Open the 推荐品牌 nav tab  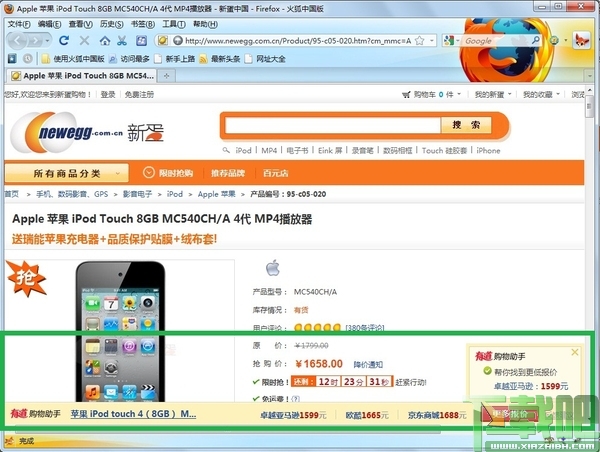click(228, 173)
